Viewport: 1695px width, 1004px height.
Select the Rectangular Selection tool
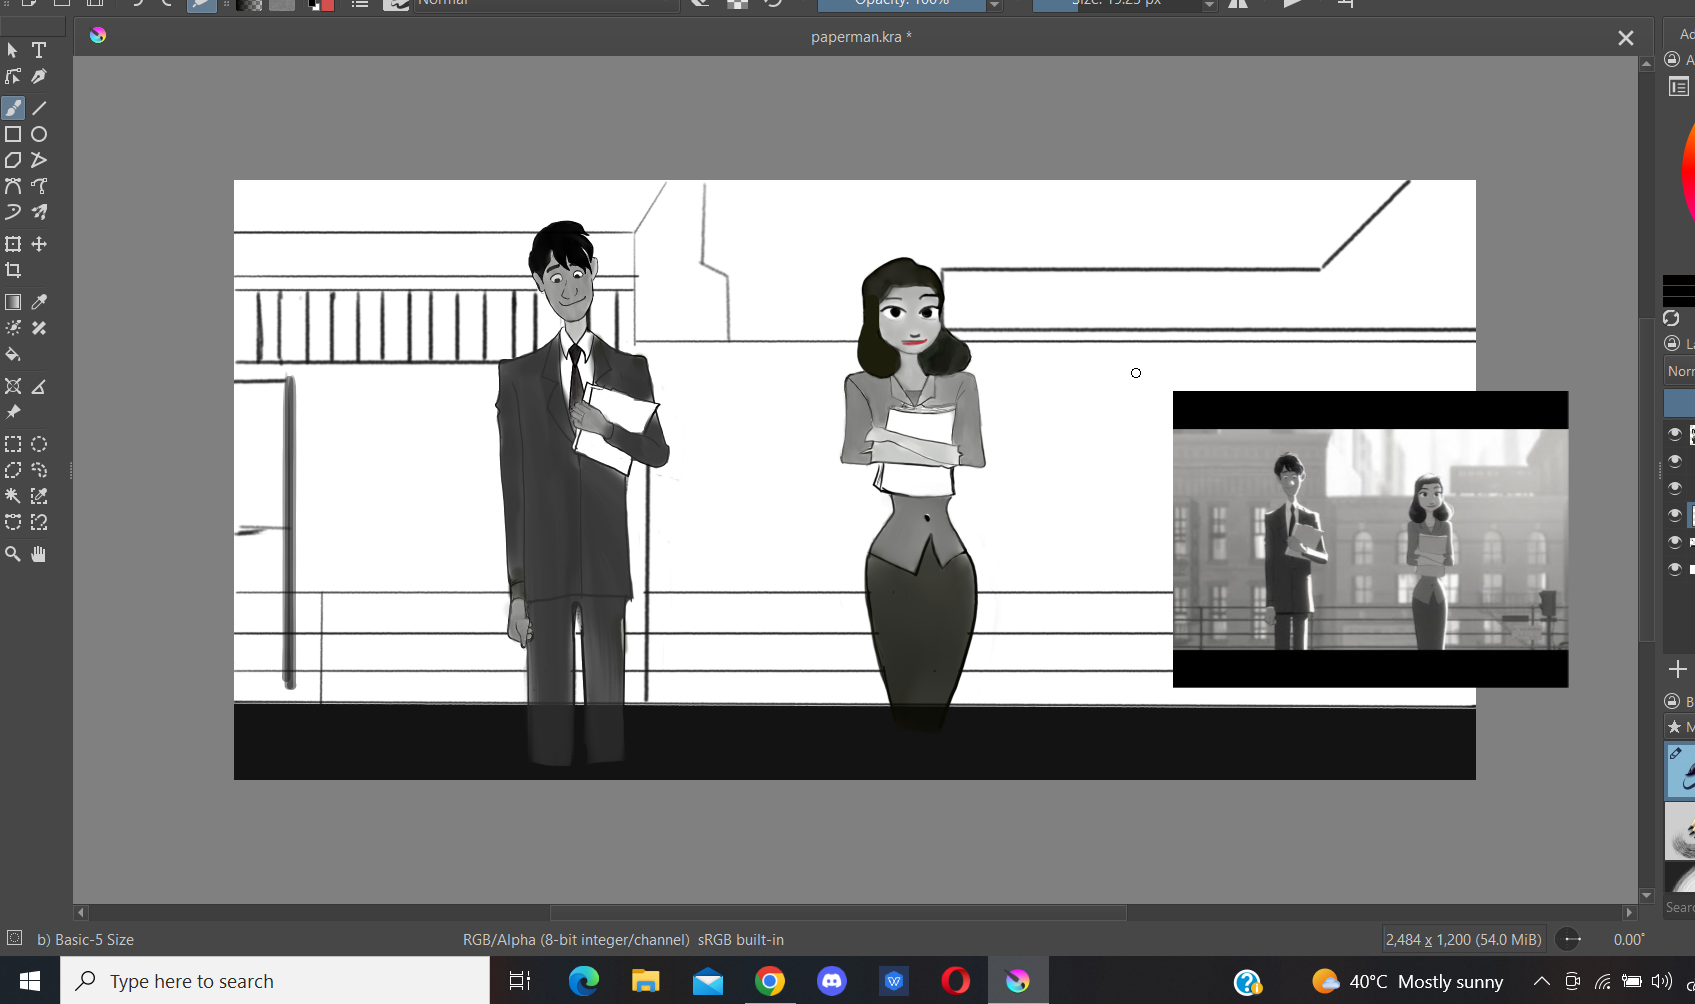[13, 444]
